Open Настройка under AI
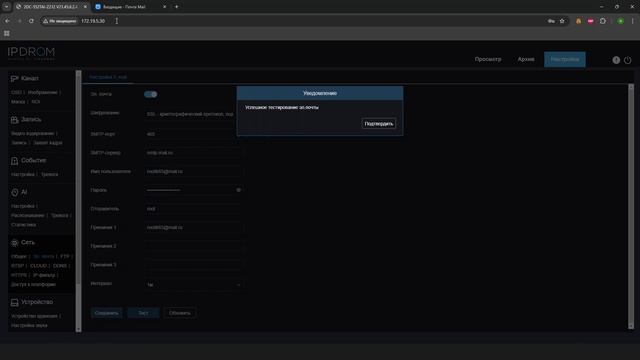Screen dimensions: 640x360 23,206
